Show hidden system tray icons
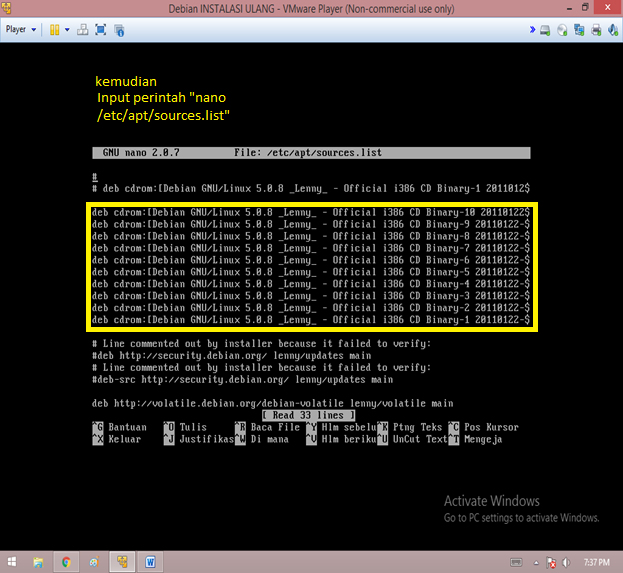Screen dimensions: 623x573 pyautogui.click(x=536, y=563)
